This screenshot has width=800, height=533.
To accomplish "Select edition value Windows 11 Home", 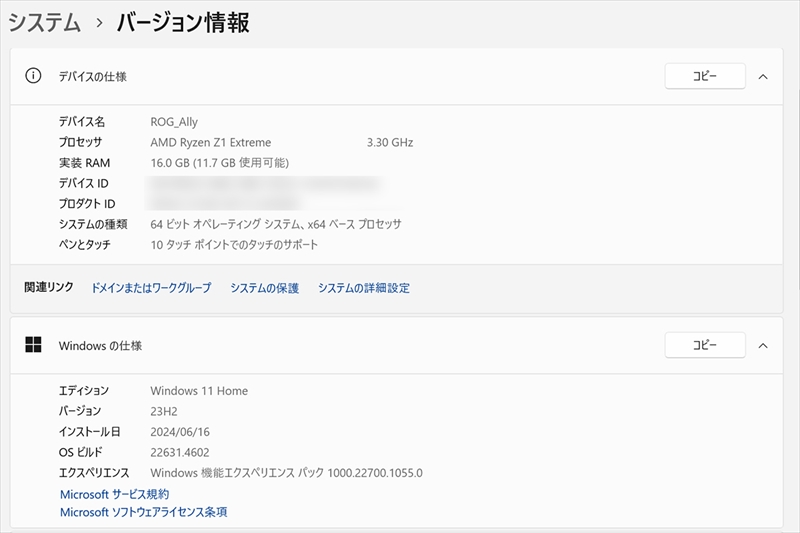I will 199,391.
